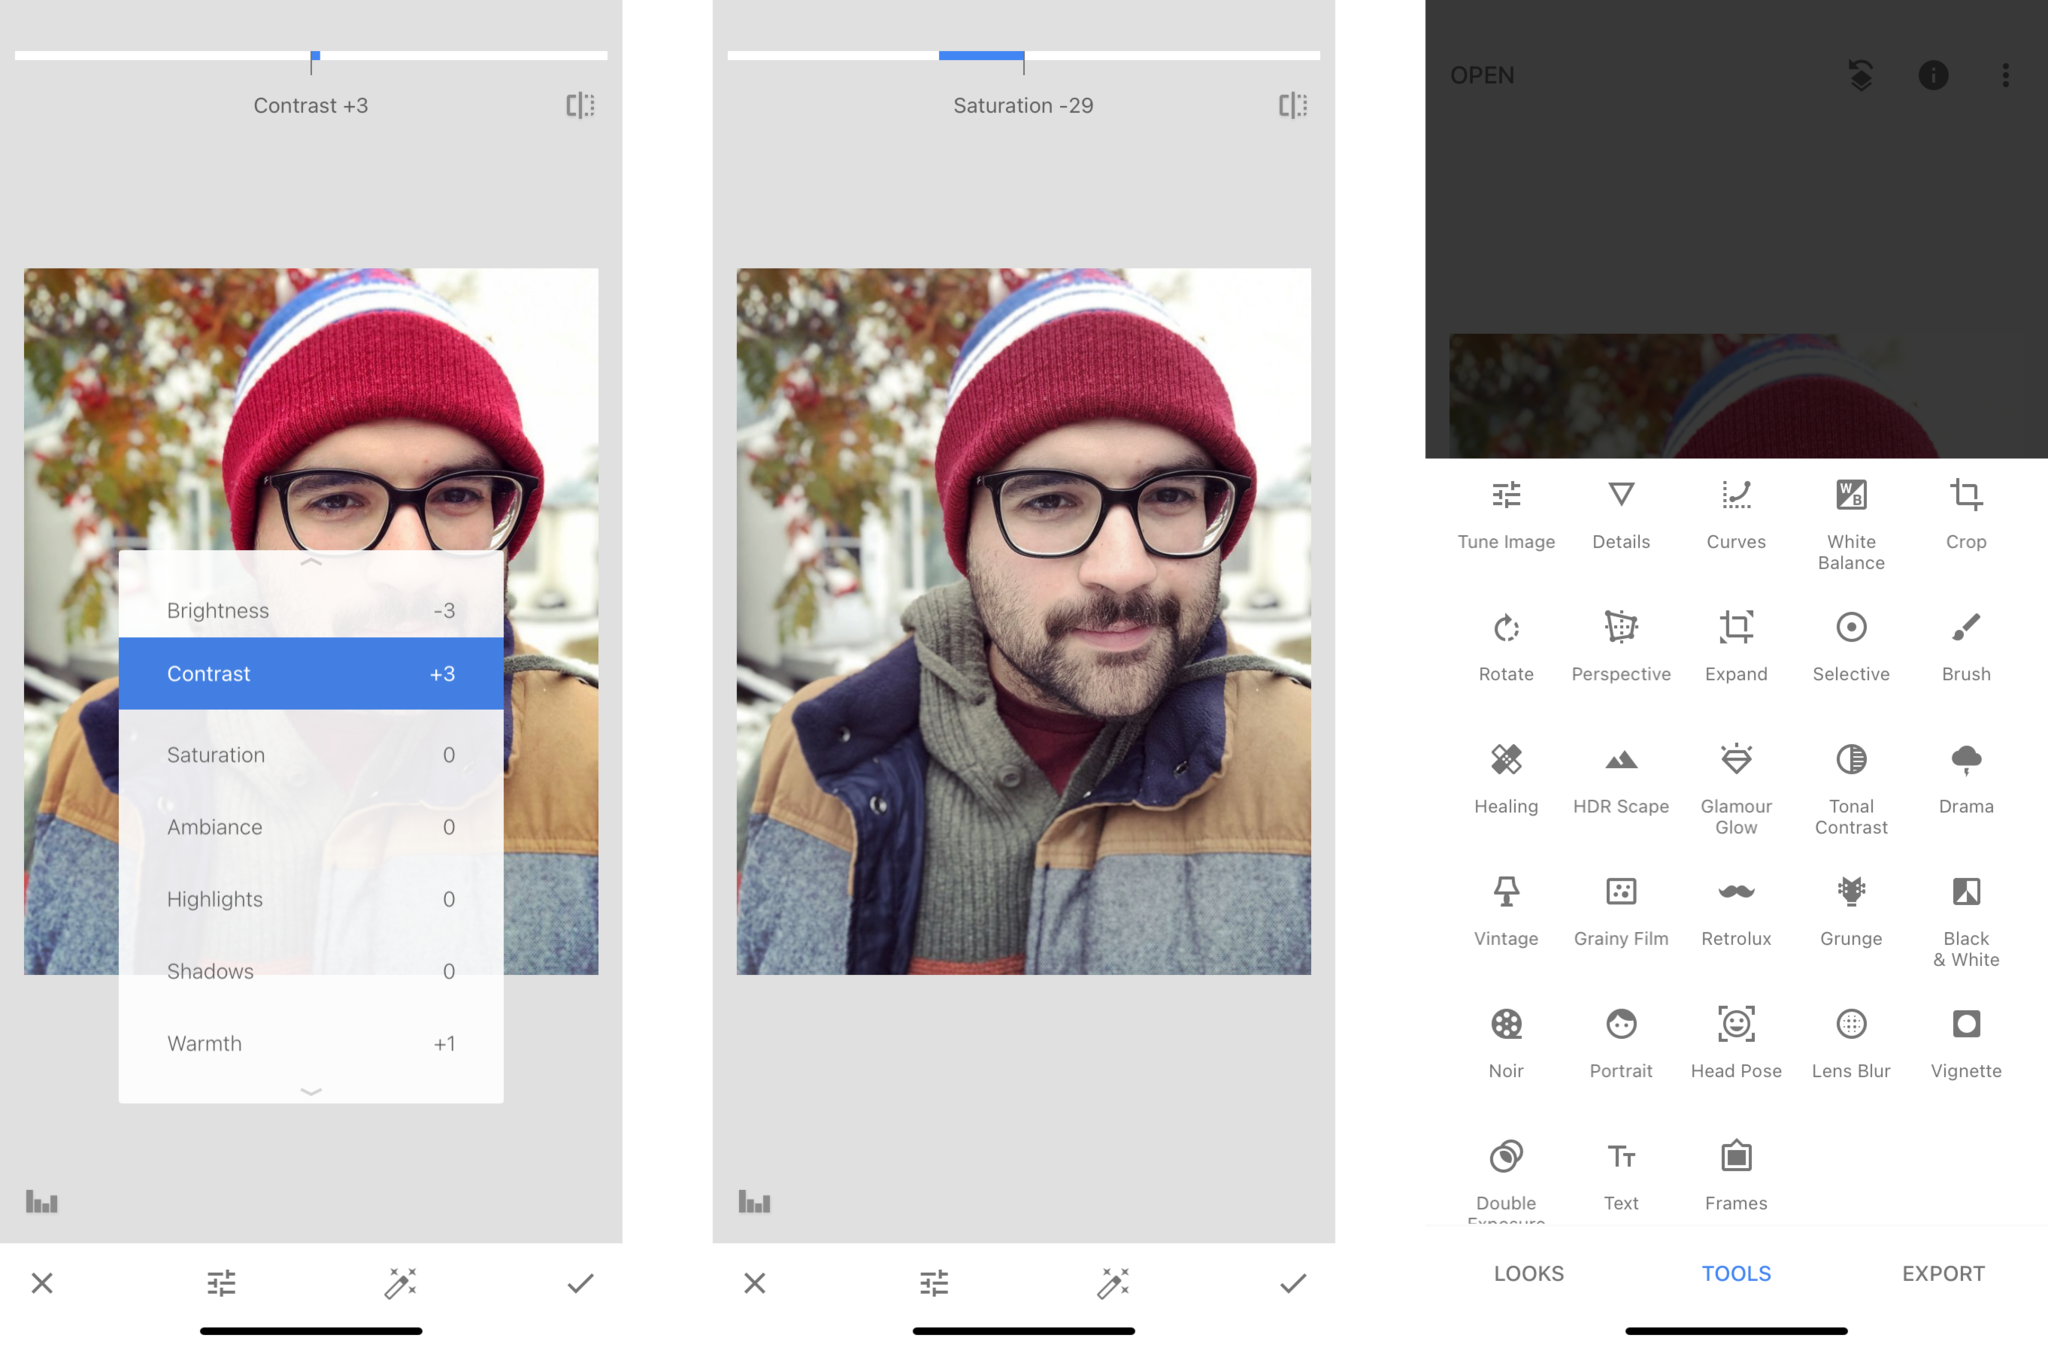Open the adjustment options list

220,1283
